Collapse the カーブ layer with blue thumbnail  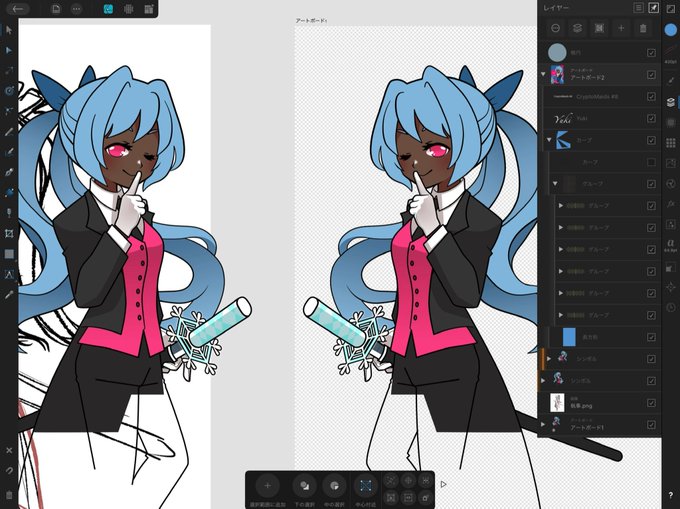click(549, 140)
